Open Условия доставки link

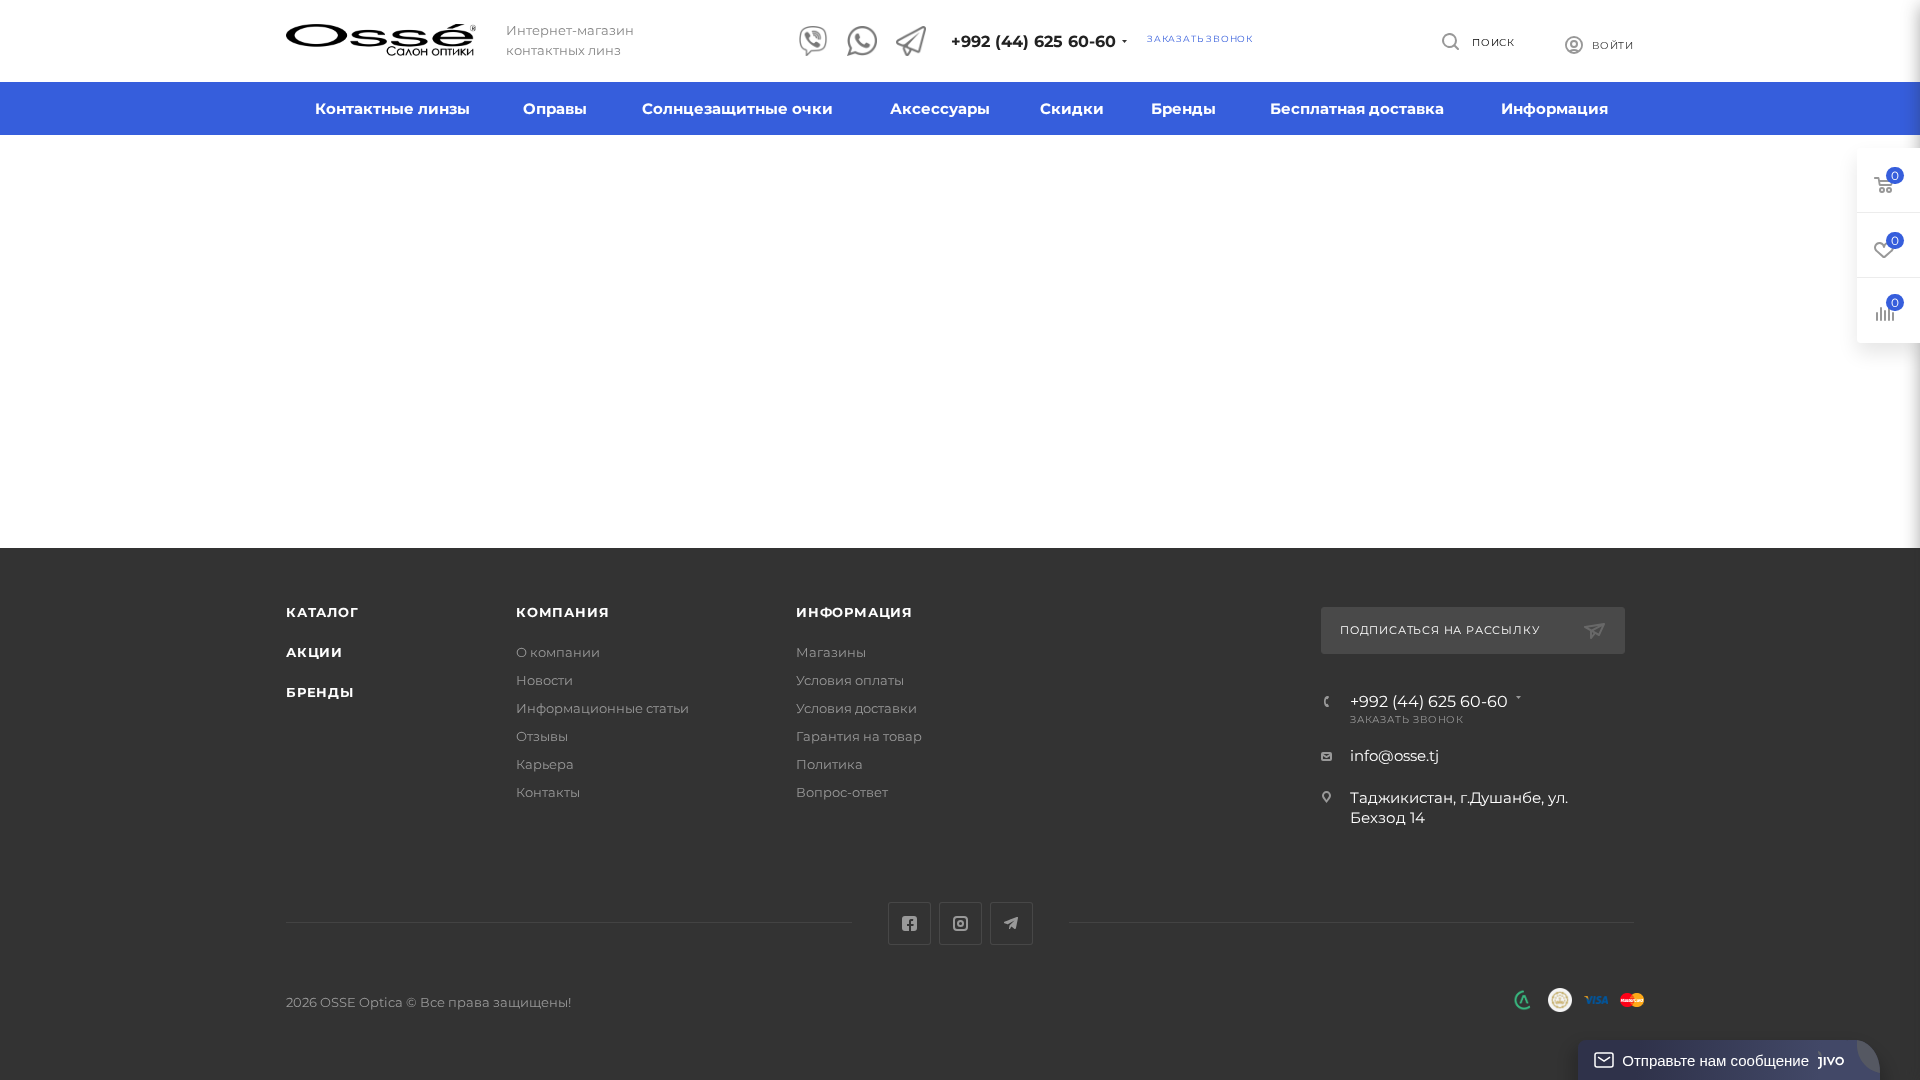[x=856, y=708]
